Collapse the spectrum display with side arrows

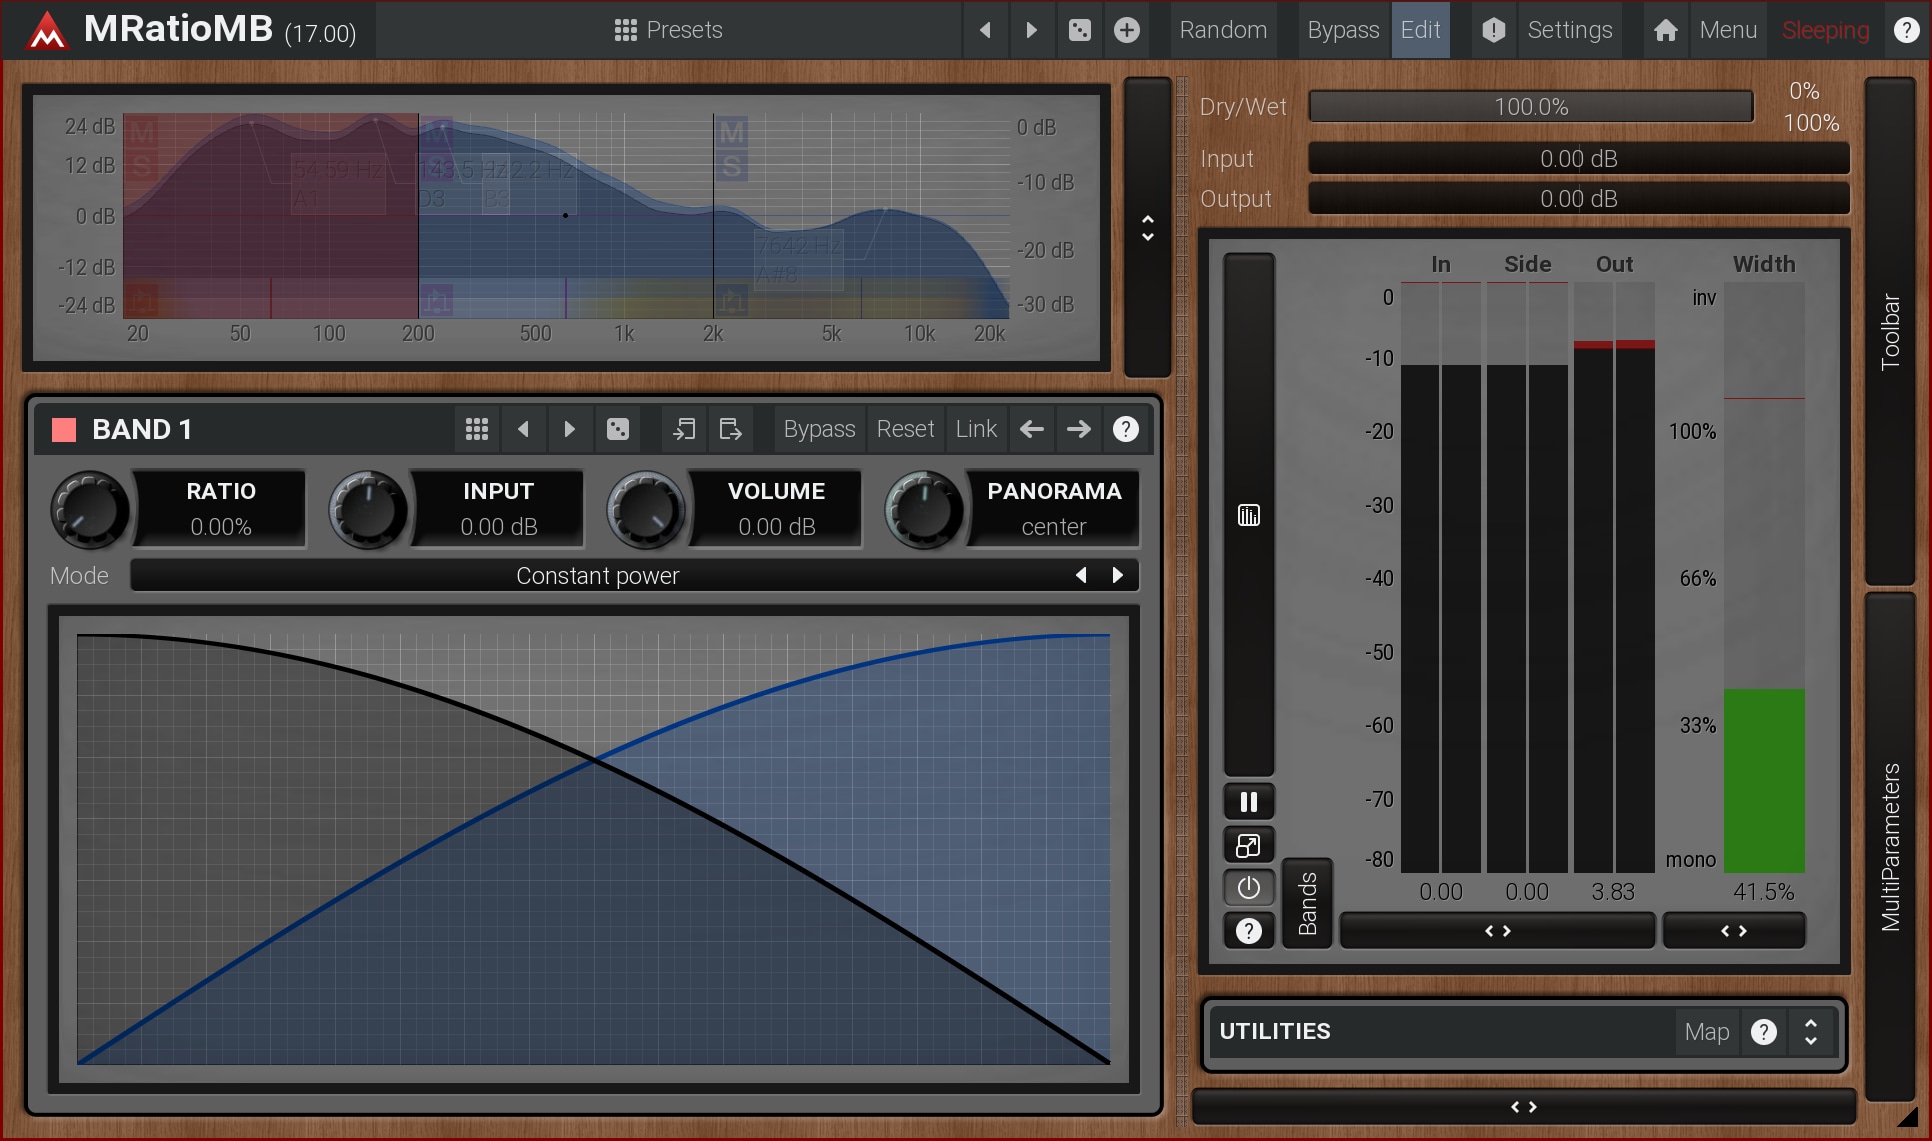pos(1148,228)
